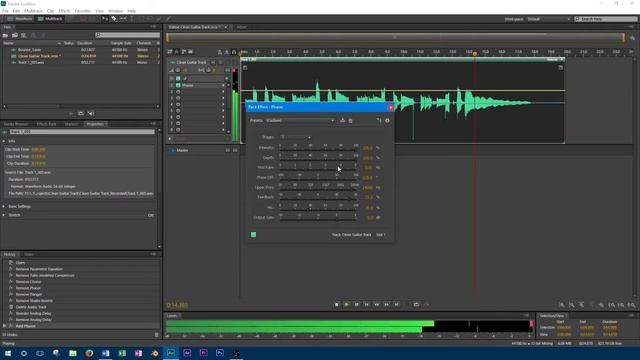Select Bounce_1.wav in the Files list

pyautogui.click(x=30, y=50)
